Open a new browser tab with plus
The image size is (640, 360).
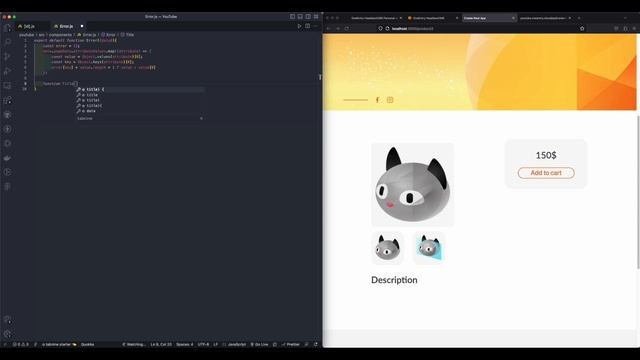click(x=579, y=18)
